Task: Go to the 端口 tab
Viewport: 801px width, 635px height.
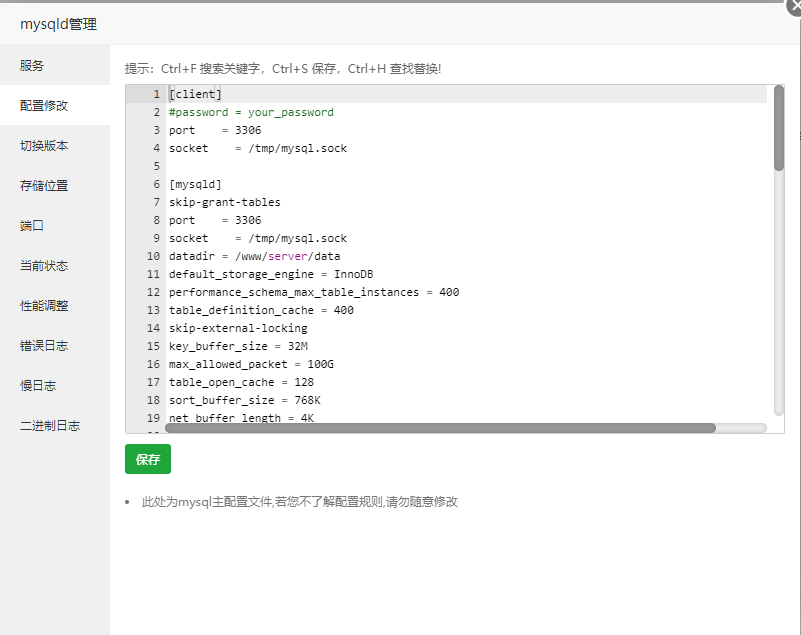Action: click(55, 225)
